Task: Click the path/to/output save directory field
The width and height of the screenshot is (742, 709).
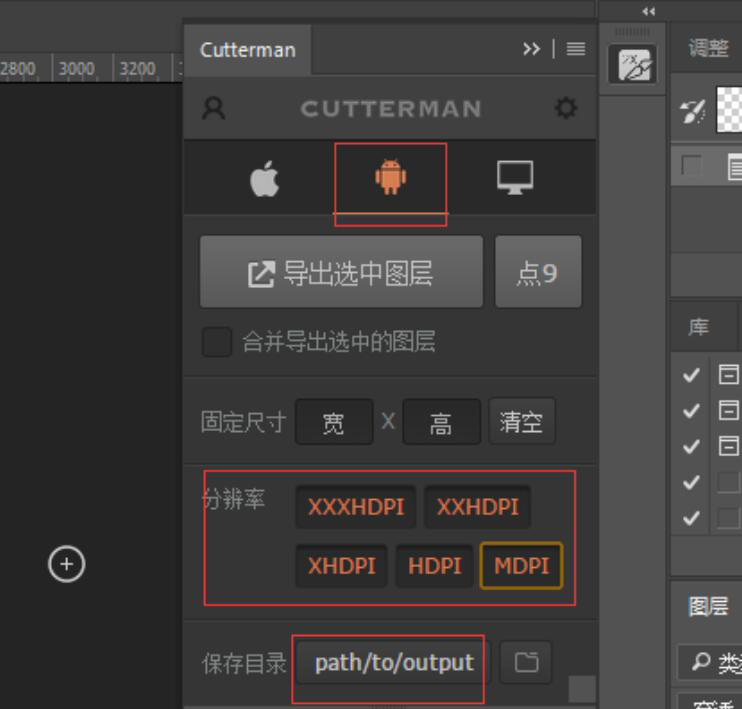Action: point(394,663)
